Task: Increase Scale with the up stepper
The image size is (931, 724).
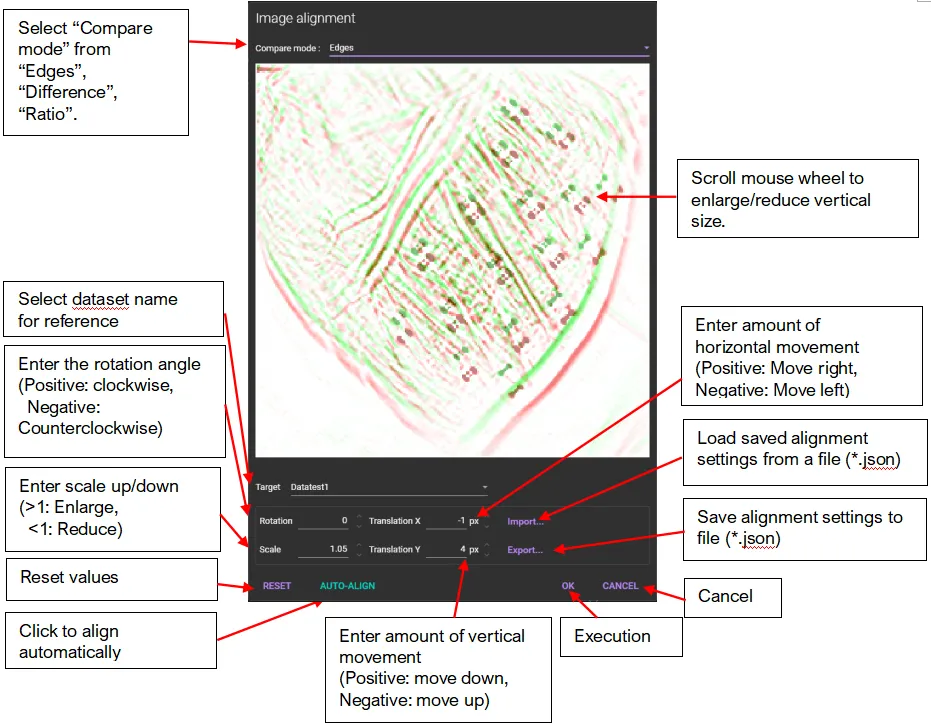Action: 359,545
